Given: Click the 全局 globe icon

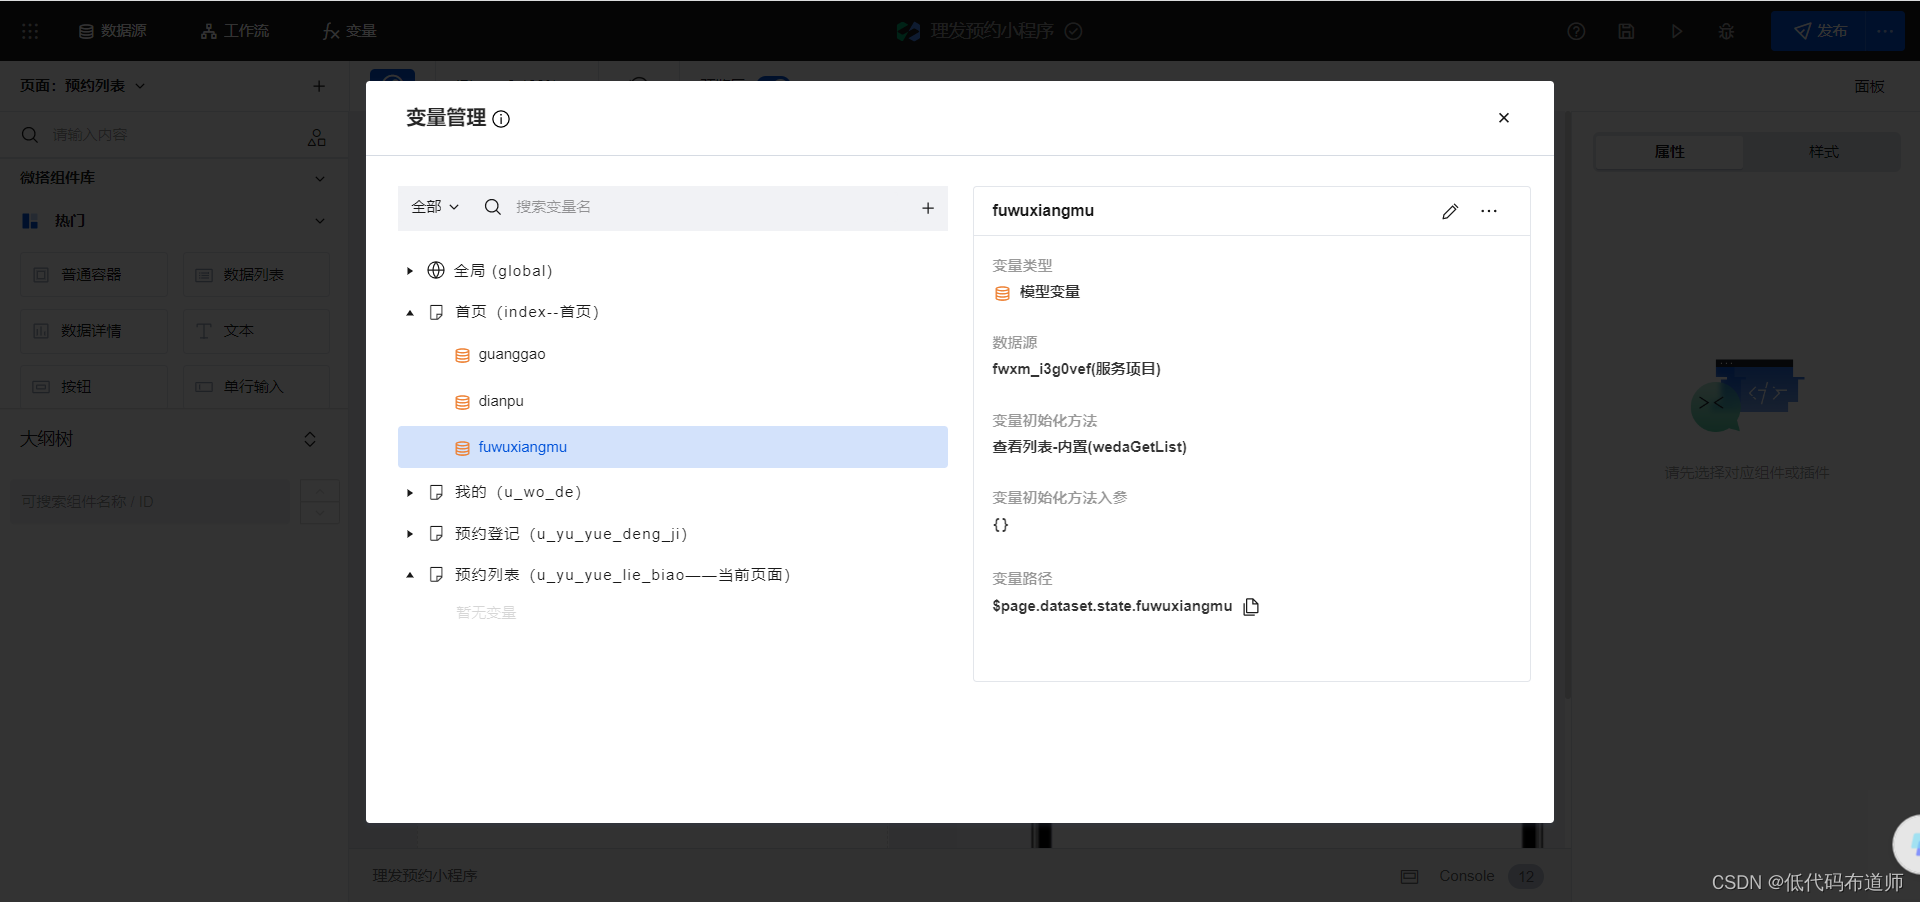Looking at the screenshot, I should click(x=436, y=270).
